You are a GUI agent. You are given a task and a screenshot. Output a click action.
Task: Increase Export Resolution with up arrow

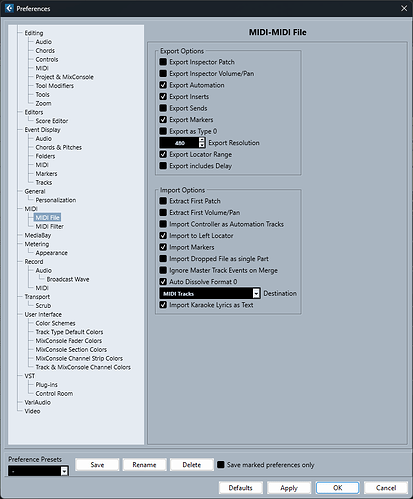point(202,139)
